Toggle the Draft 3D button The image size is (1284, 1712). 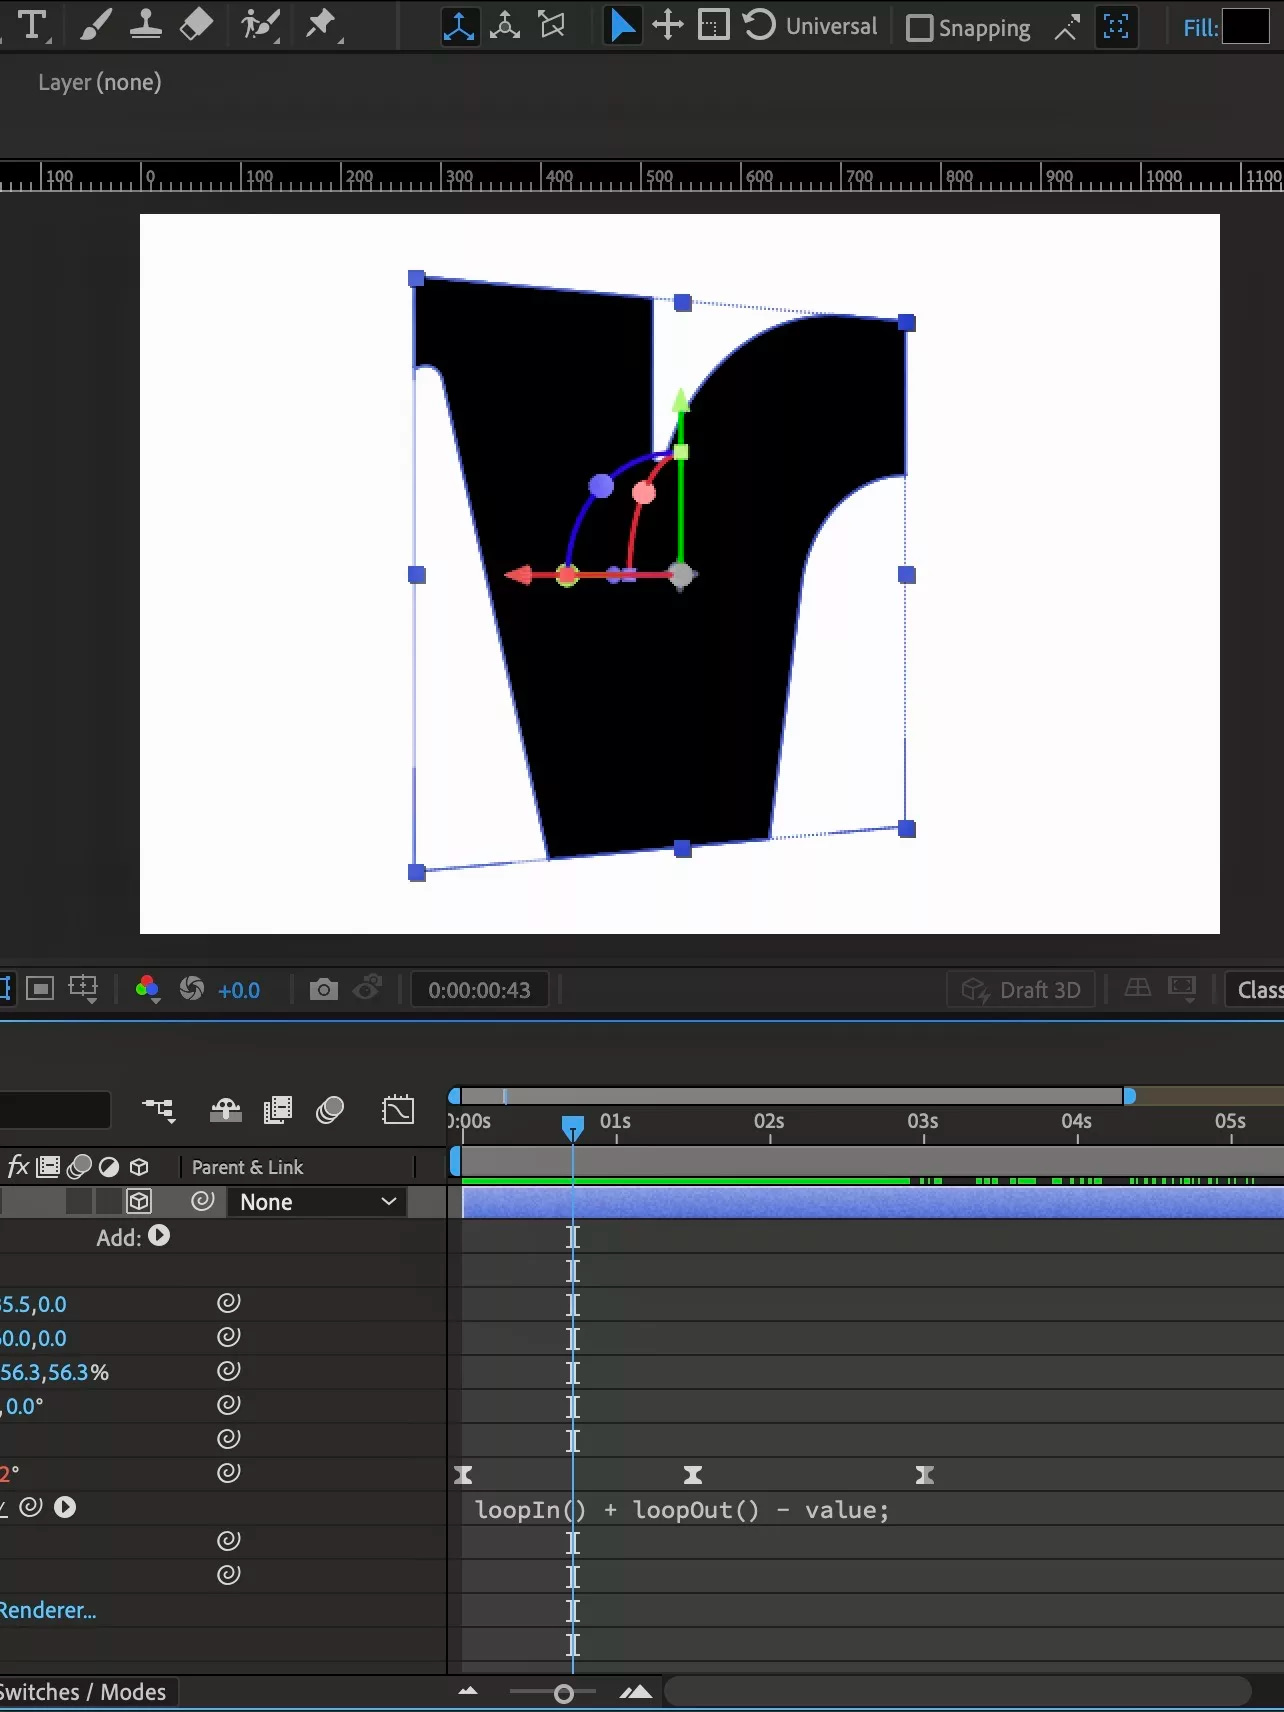click(1021, 990)
